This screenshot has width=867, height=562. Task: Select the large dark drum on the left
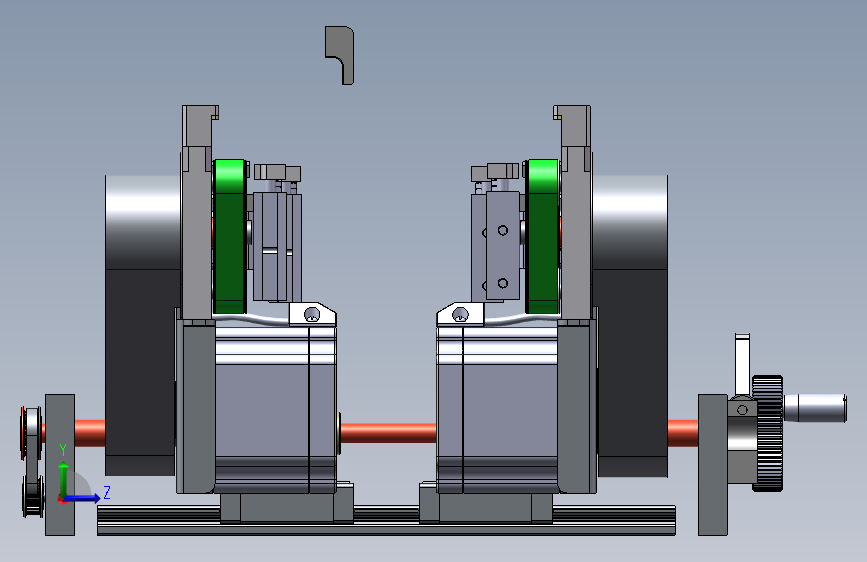point(142,325)
